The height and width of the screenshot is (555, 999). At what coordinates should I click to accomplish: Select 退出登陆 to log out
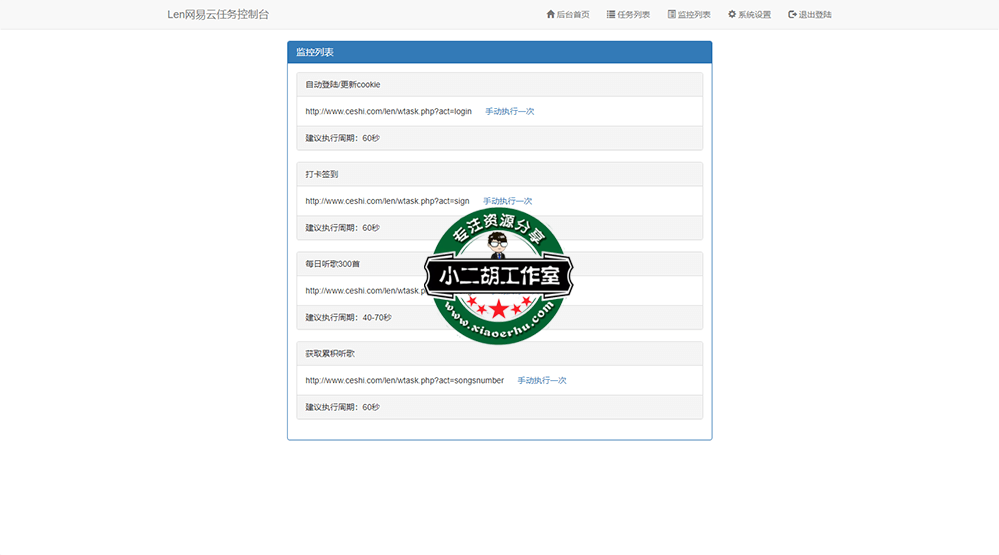pyautogui.click(x=815, y=15)
